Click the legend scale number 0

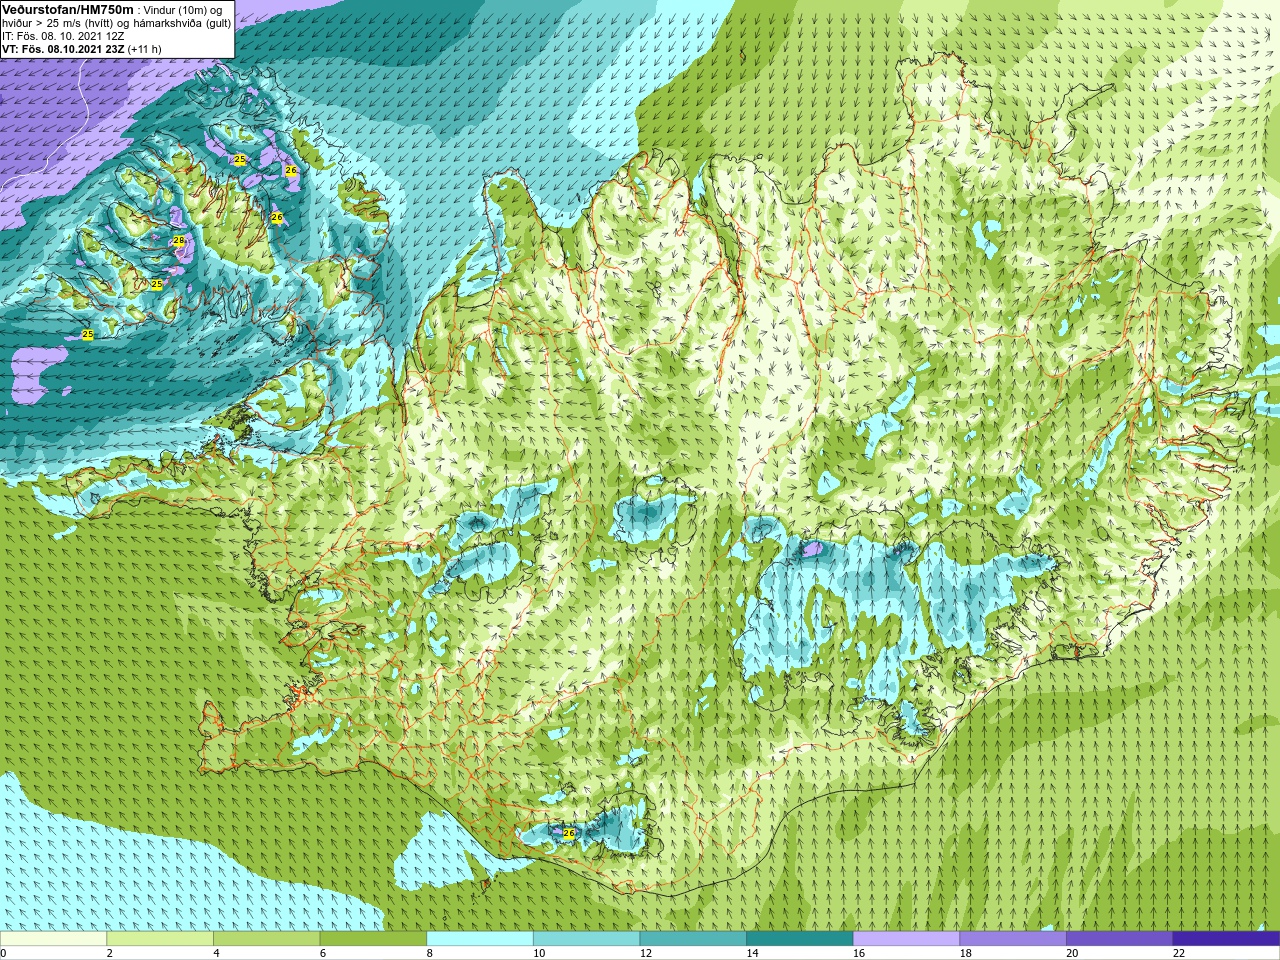(x=3, y=953)
